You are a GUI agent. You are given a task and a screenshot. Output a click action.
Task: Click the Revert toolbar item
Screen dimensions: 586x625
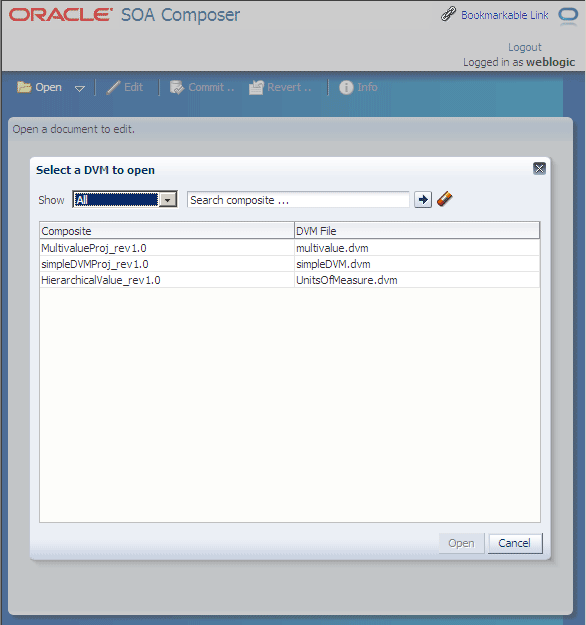coord(279,87)
